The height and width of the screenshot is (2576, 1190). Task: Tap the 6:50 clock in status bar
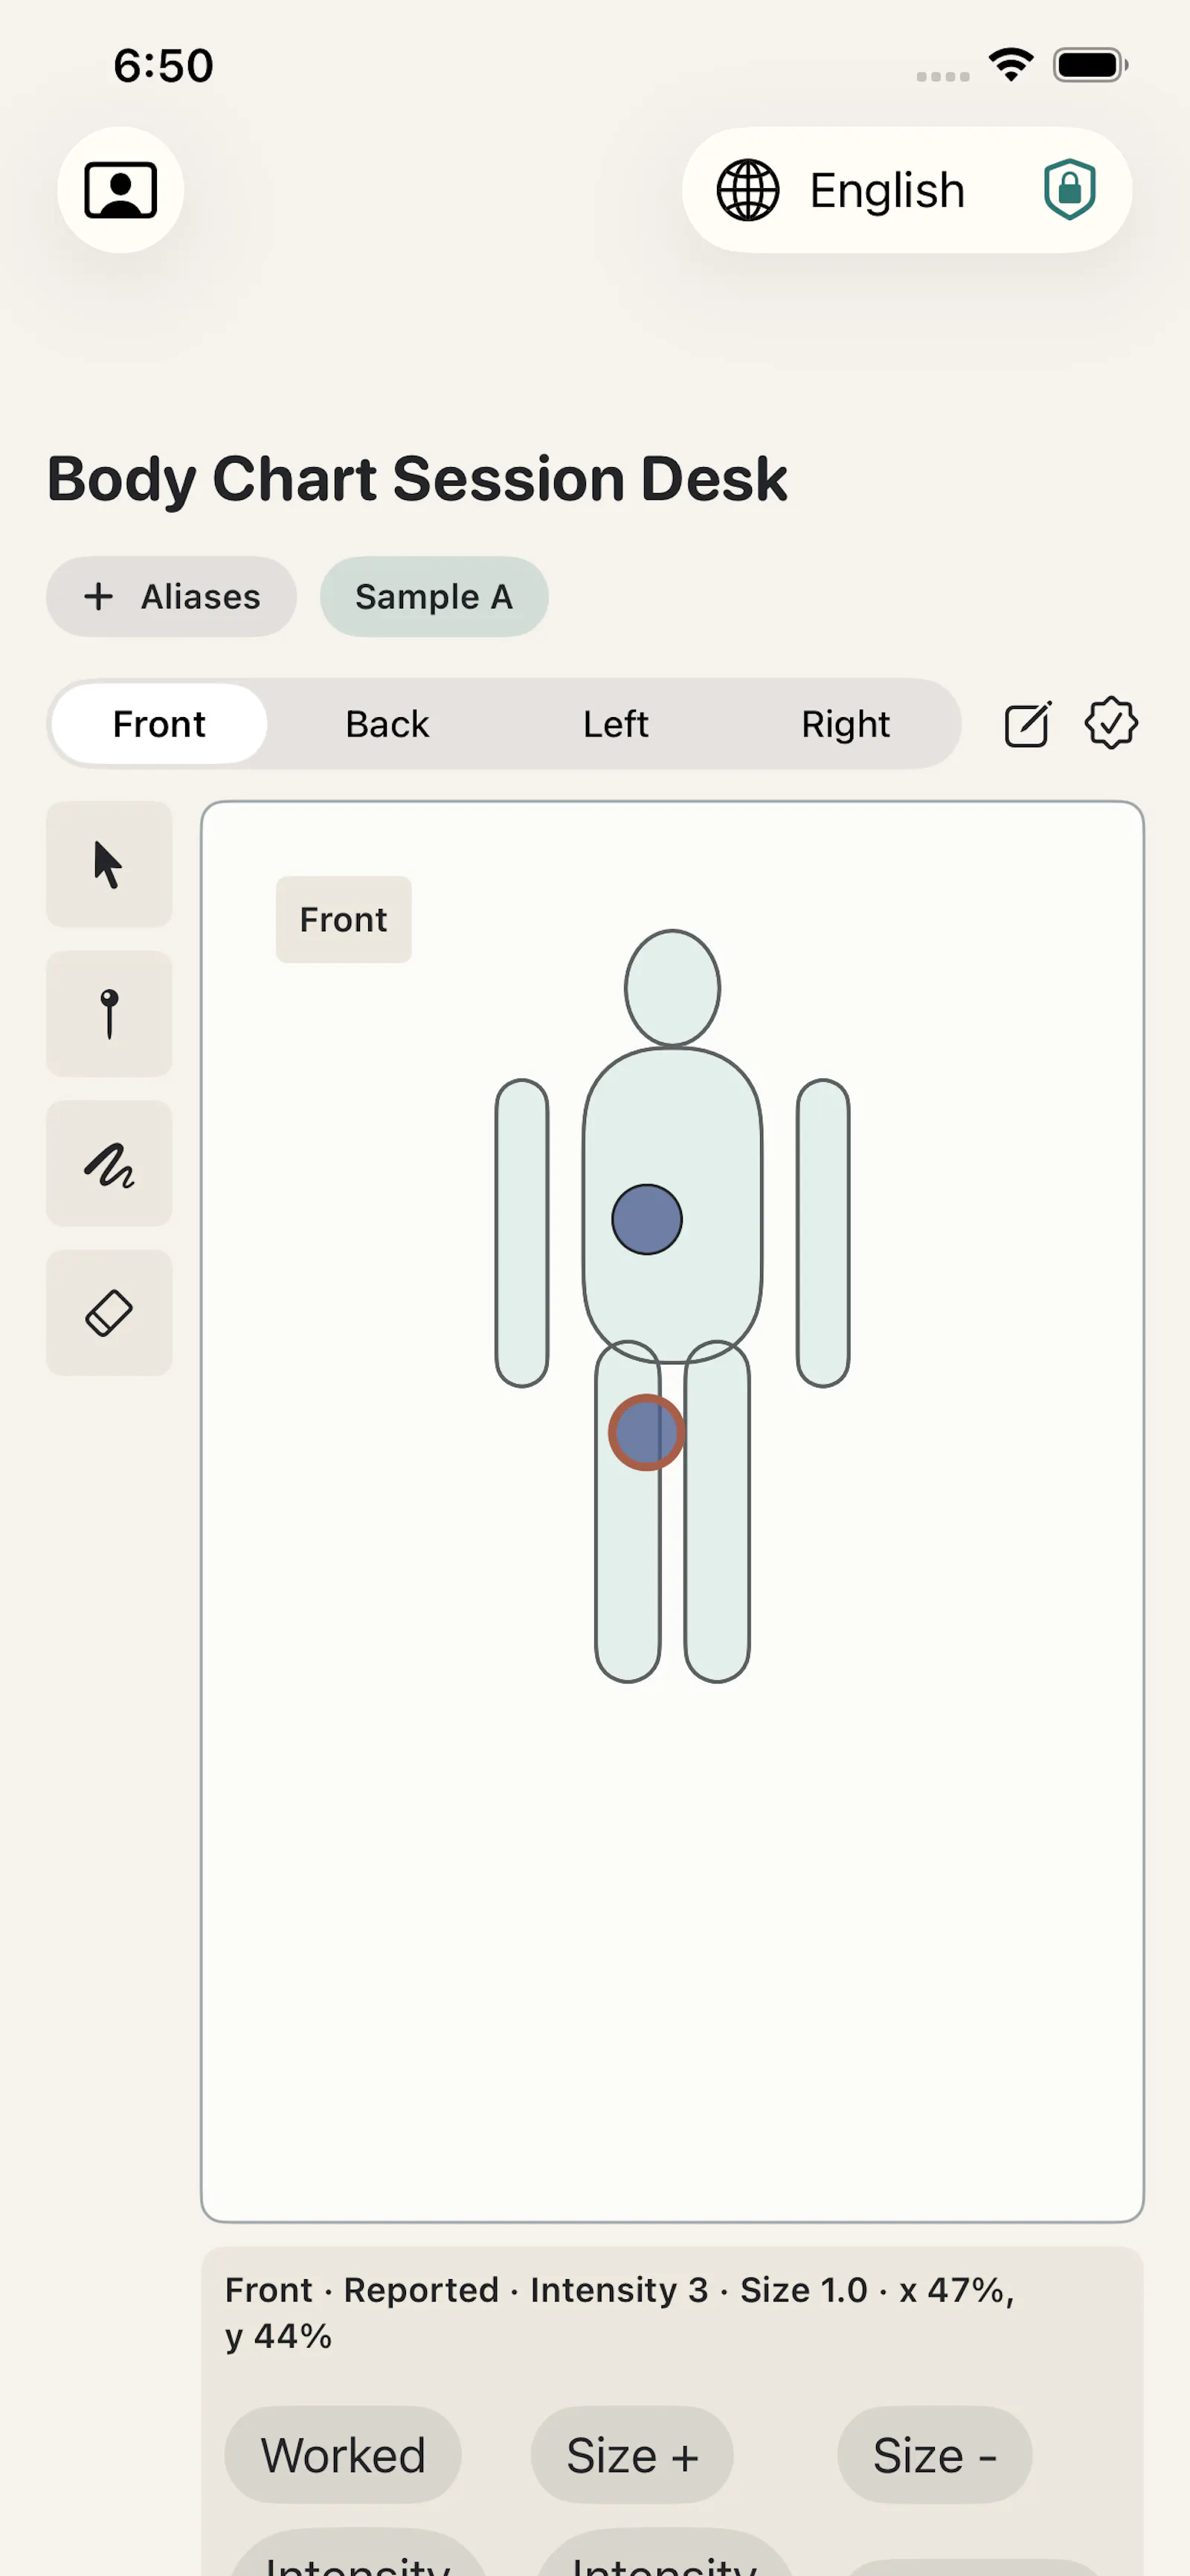pos(163,66)
